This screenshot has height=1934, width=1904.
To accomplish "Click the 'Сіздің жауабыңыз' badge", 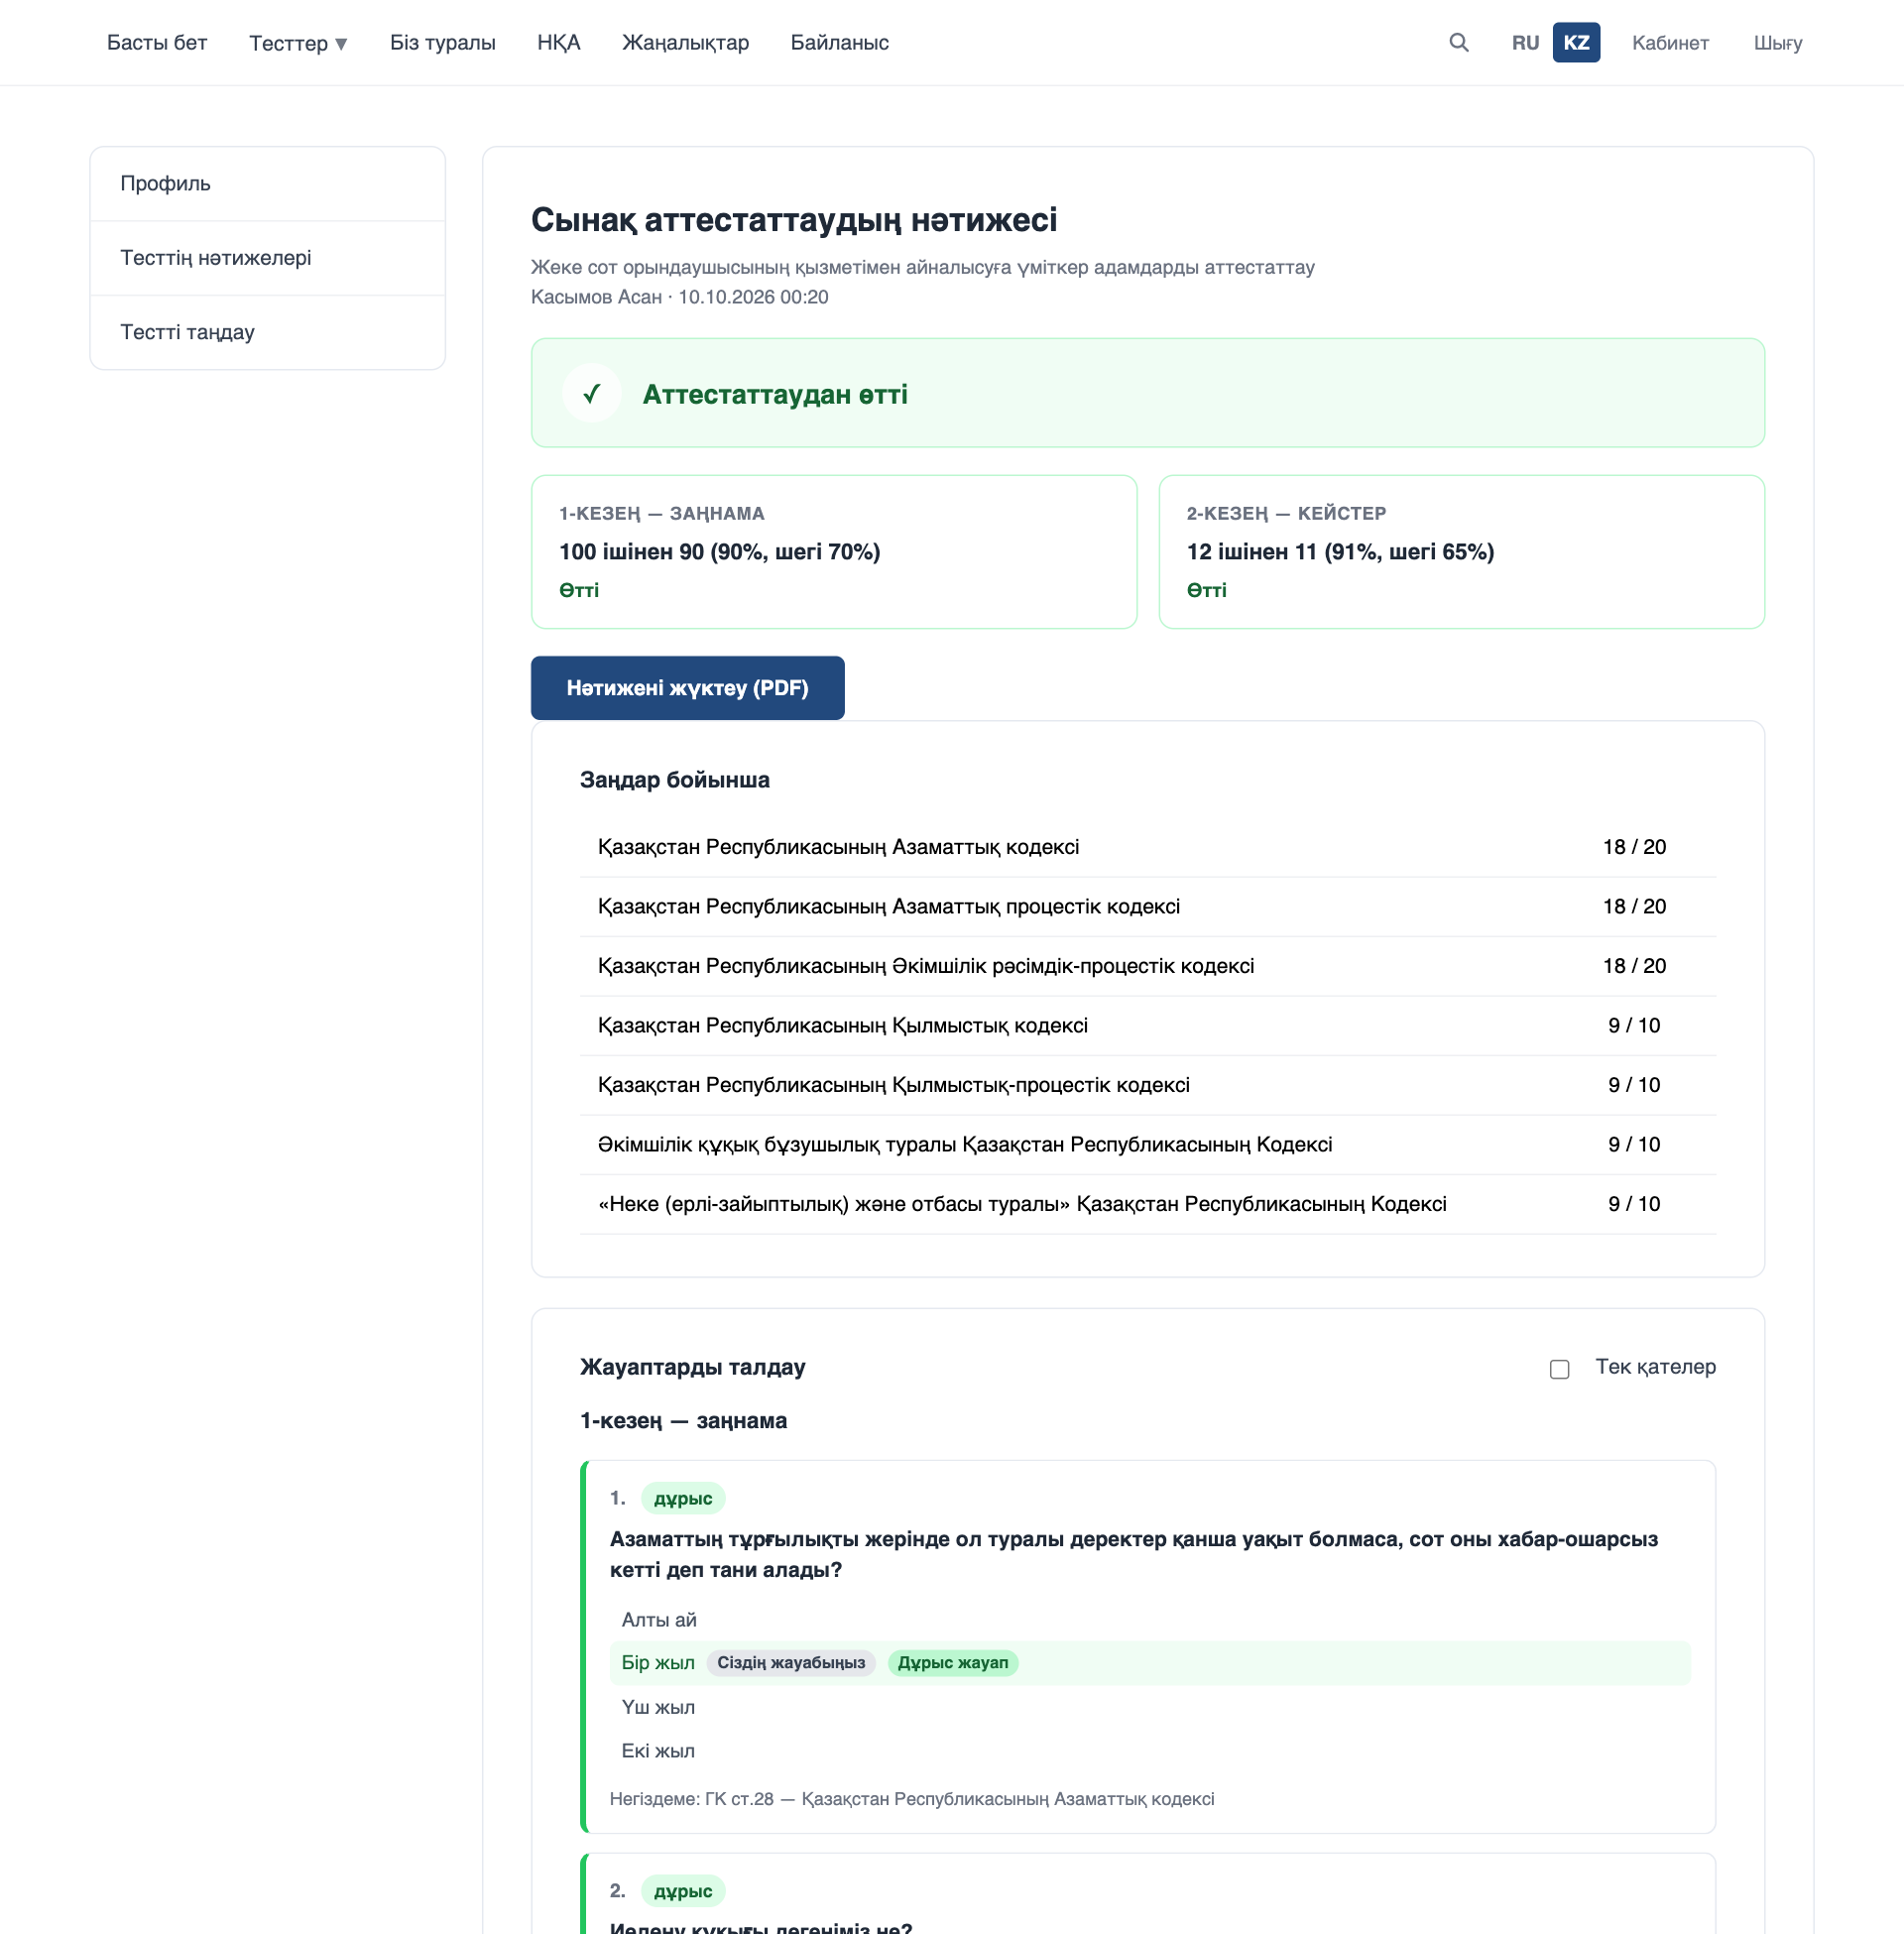I will pos(791,1662).
